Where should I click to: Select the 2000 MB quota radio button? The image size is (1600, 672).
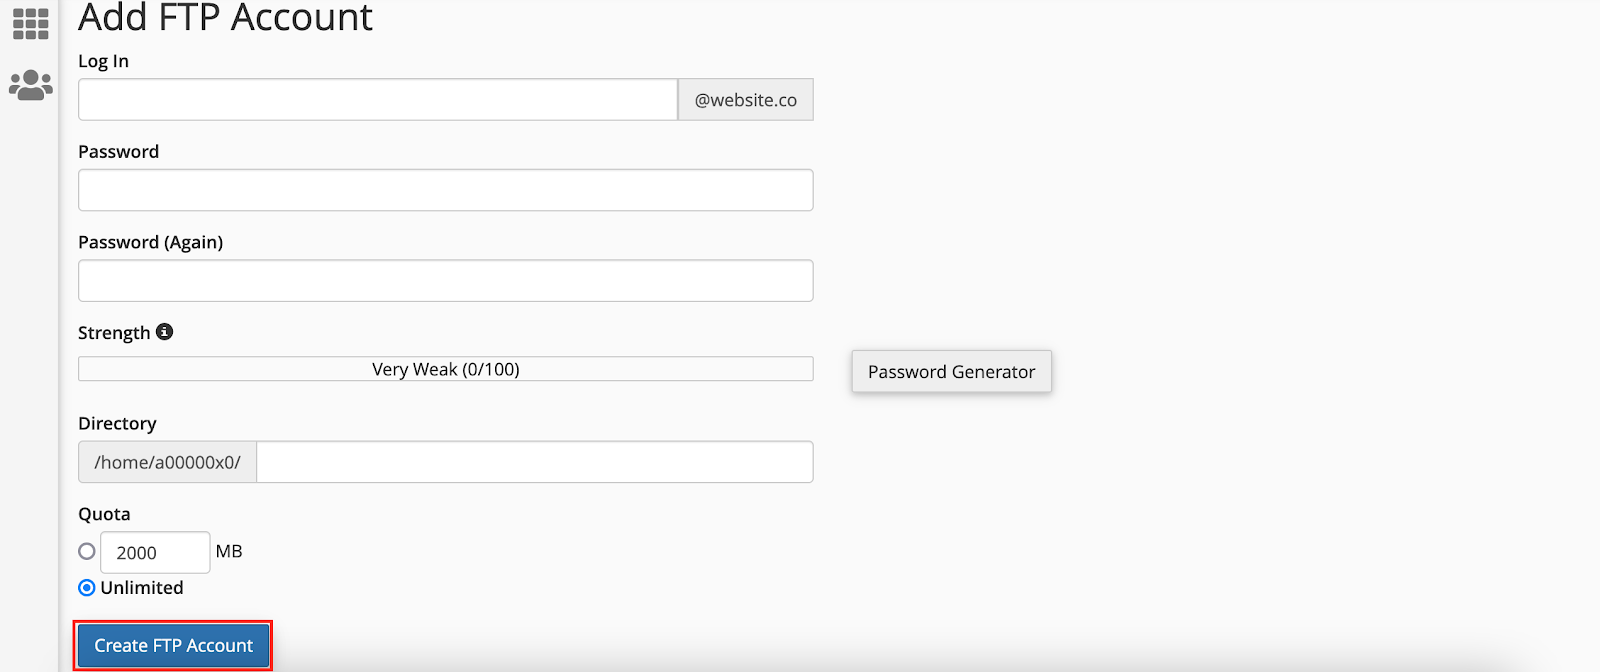(x=87, y=551)
